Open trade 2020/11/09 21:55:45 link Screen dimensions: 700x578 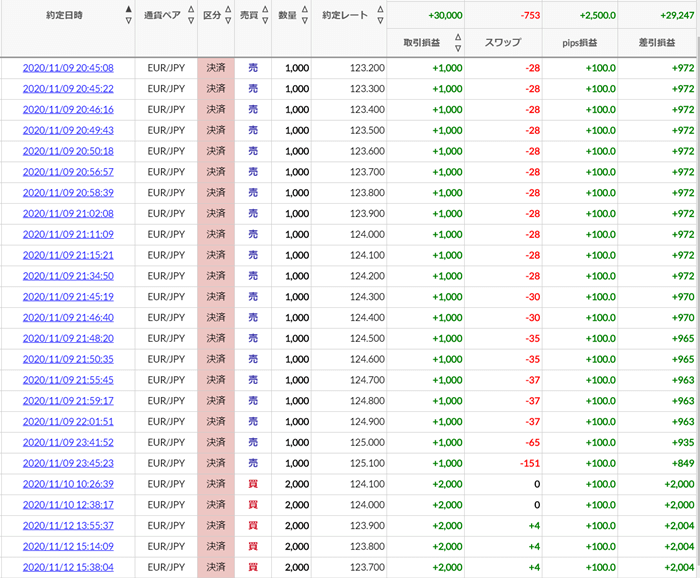pyautogui.click(x=68, y=380)
